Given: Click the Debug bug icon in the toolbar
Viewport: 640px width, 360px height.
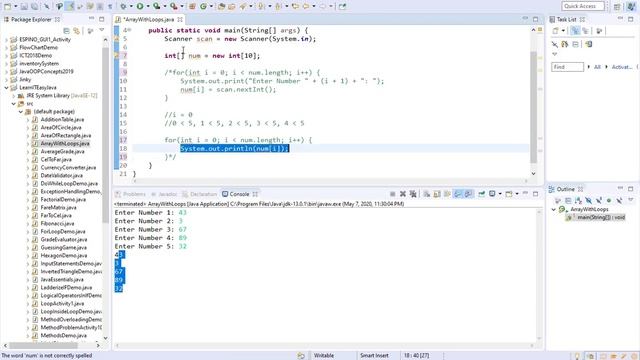Looking at the screenshot, I should point(123,6).
